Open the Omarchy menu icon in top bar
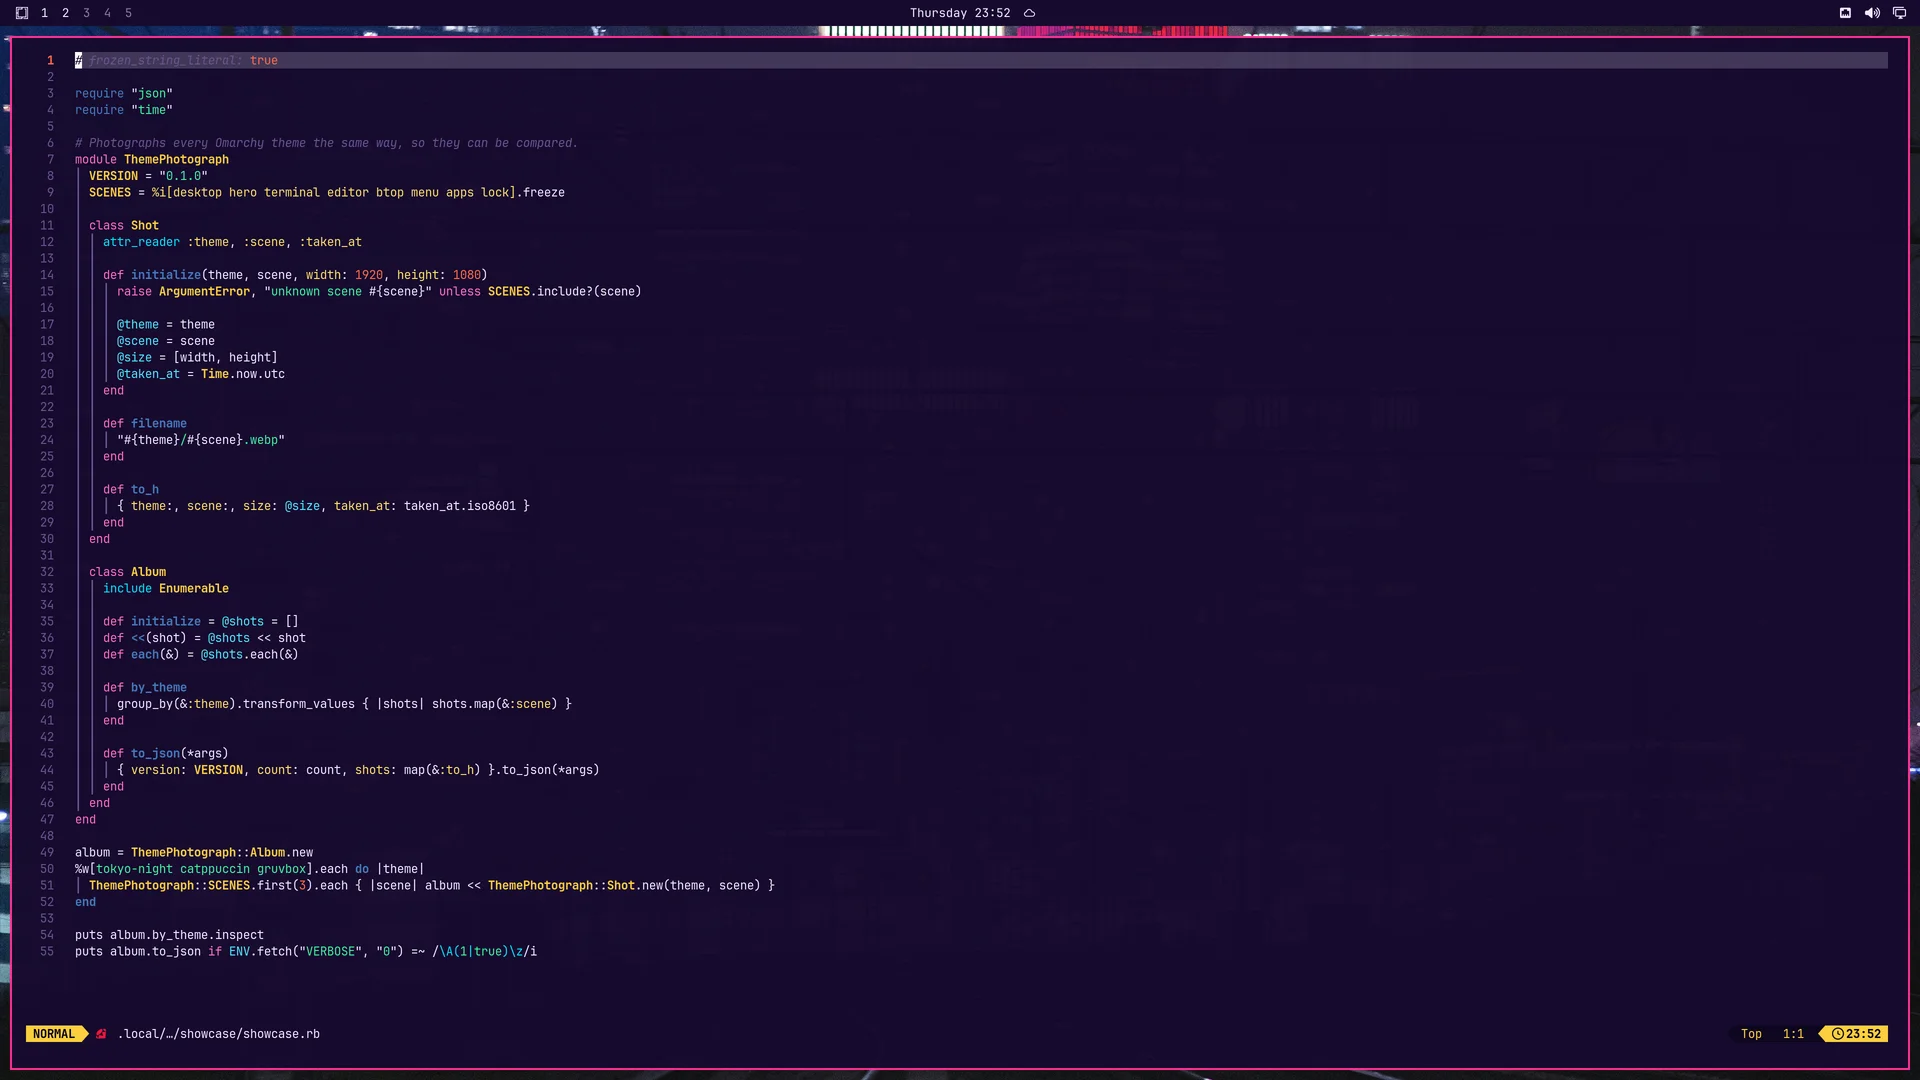This screenshot has width=1920, height=1080. pos(22,13)
